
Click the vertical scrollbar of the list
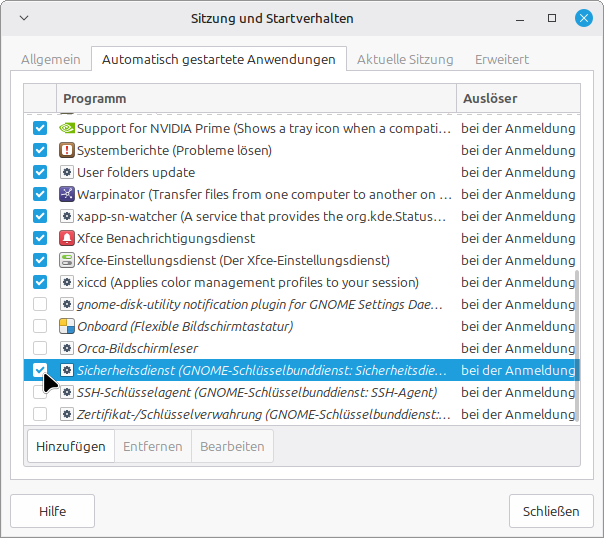577,345
